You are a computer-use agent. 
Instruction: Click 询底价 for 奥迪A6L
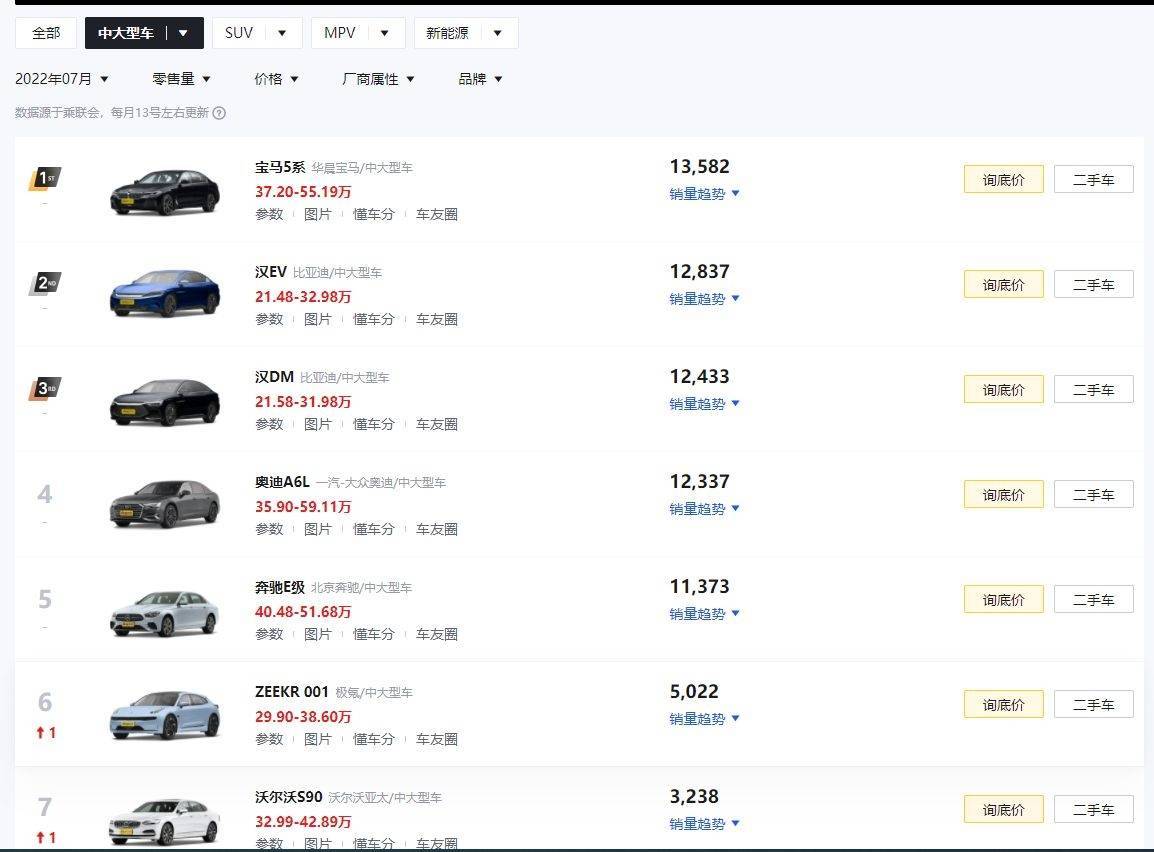pyautogui.click(x=1003, y=494)
